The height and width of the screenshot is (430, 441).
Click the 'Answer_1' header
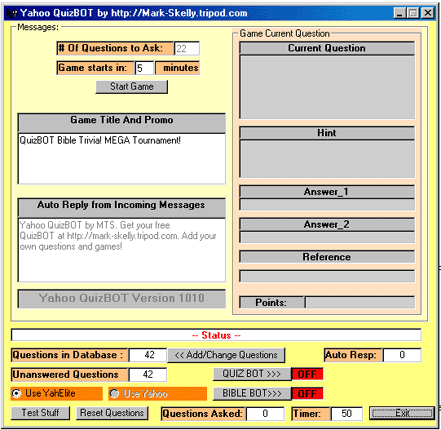(x=327, y=192)
